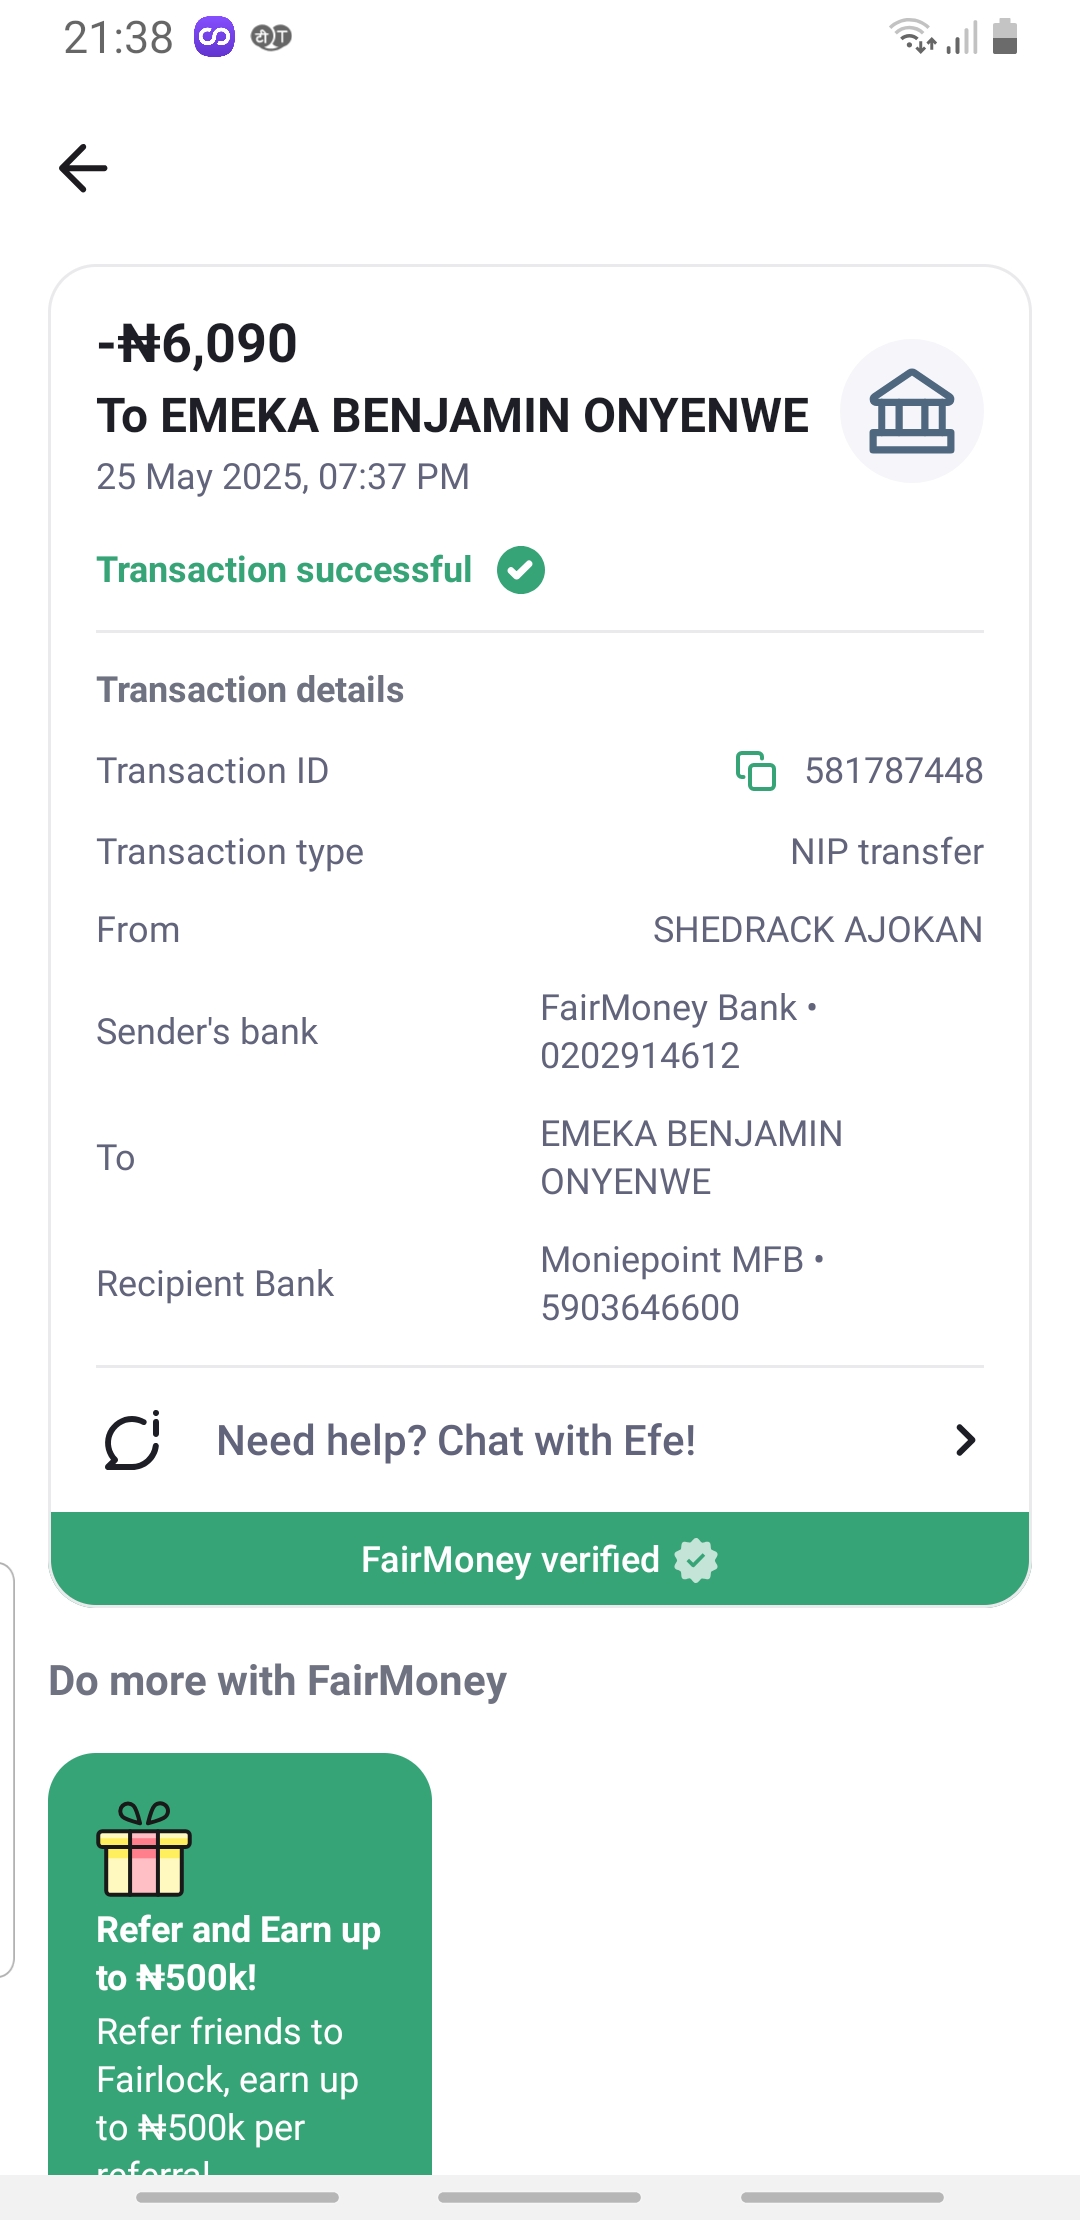Tap the FairMoney verified badge icon
The width and height of the screenshot is (1080, 2220).
pos(696,1560)
